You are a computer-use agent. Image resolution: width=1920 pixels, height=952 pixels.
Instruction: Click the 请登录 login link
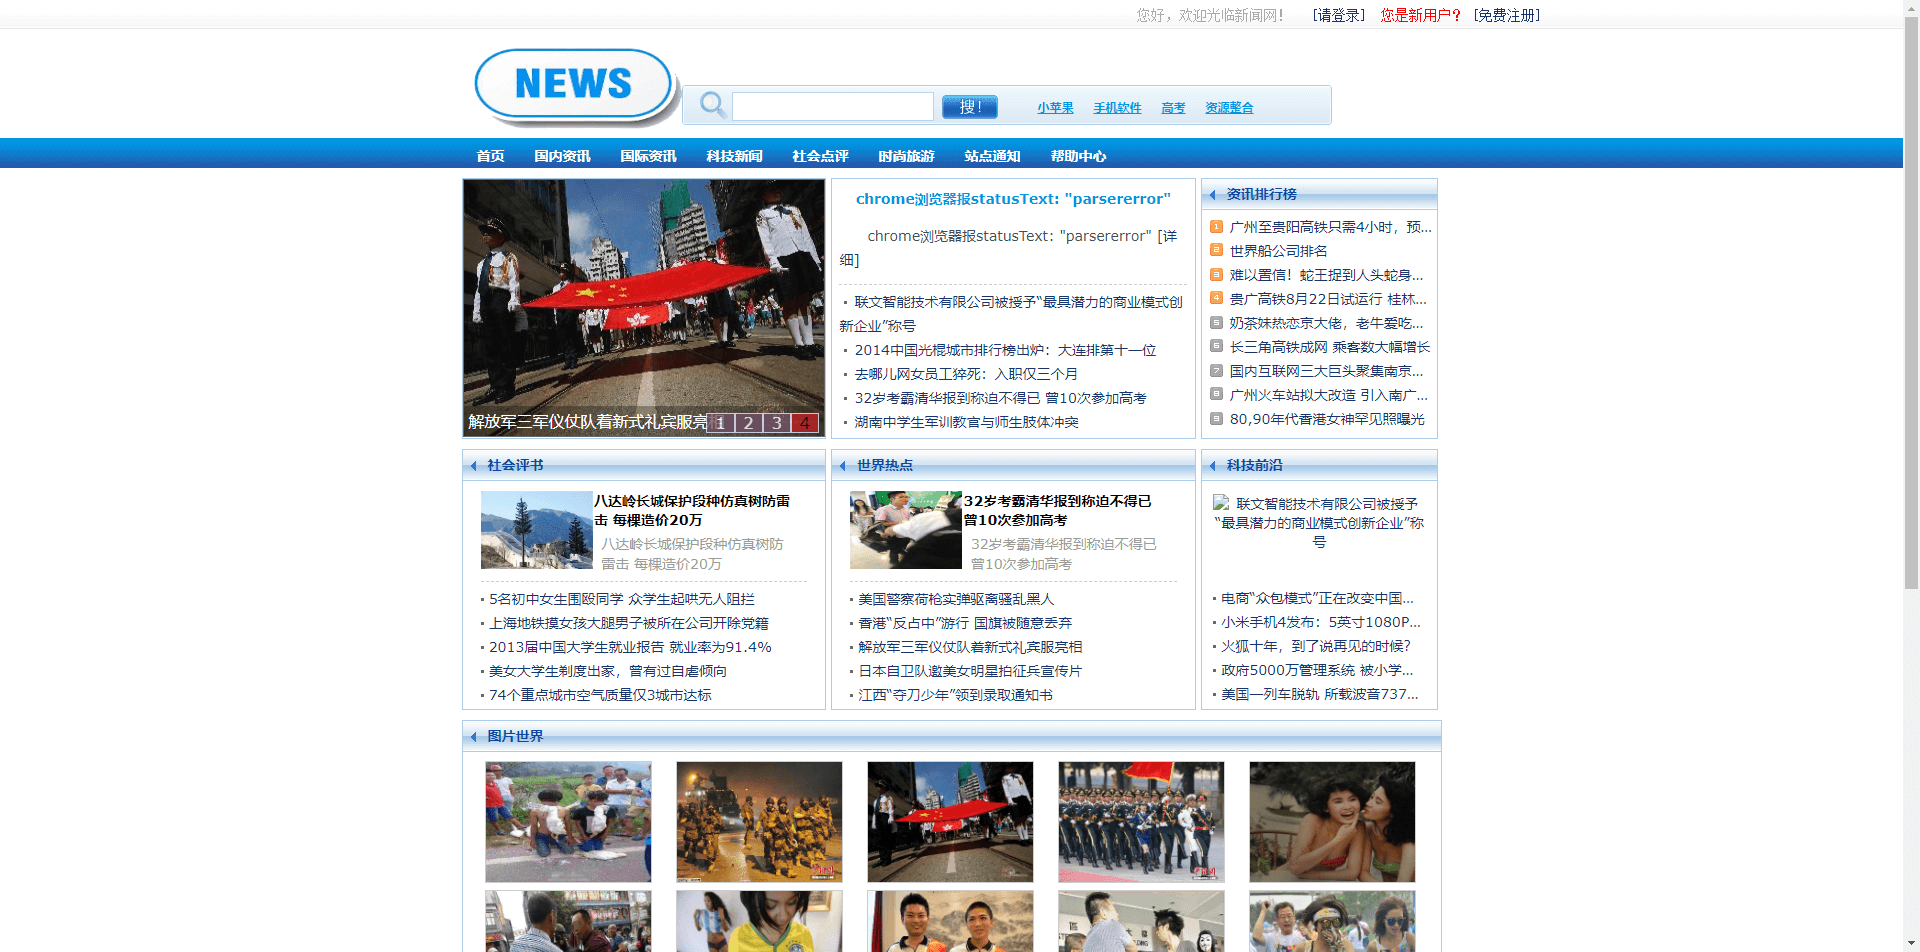[x=1338, y=15]
